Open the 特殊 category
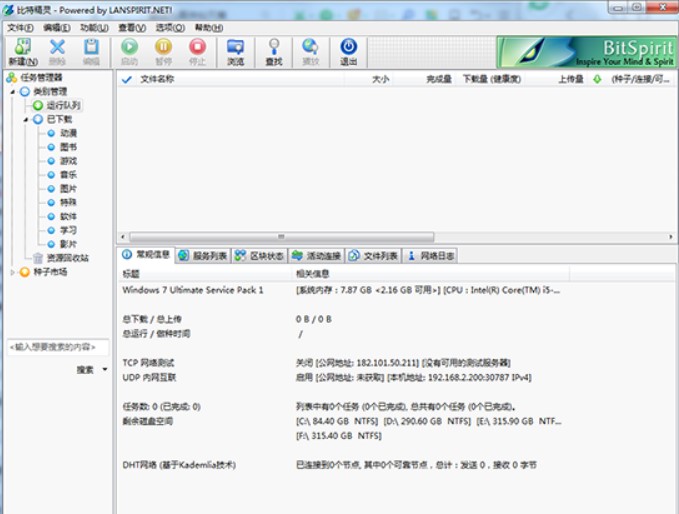The height and width of the screenshot is (514, 679). pyautogui.click(x=62, y=202)
